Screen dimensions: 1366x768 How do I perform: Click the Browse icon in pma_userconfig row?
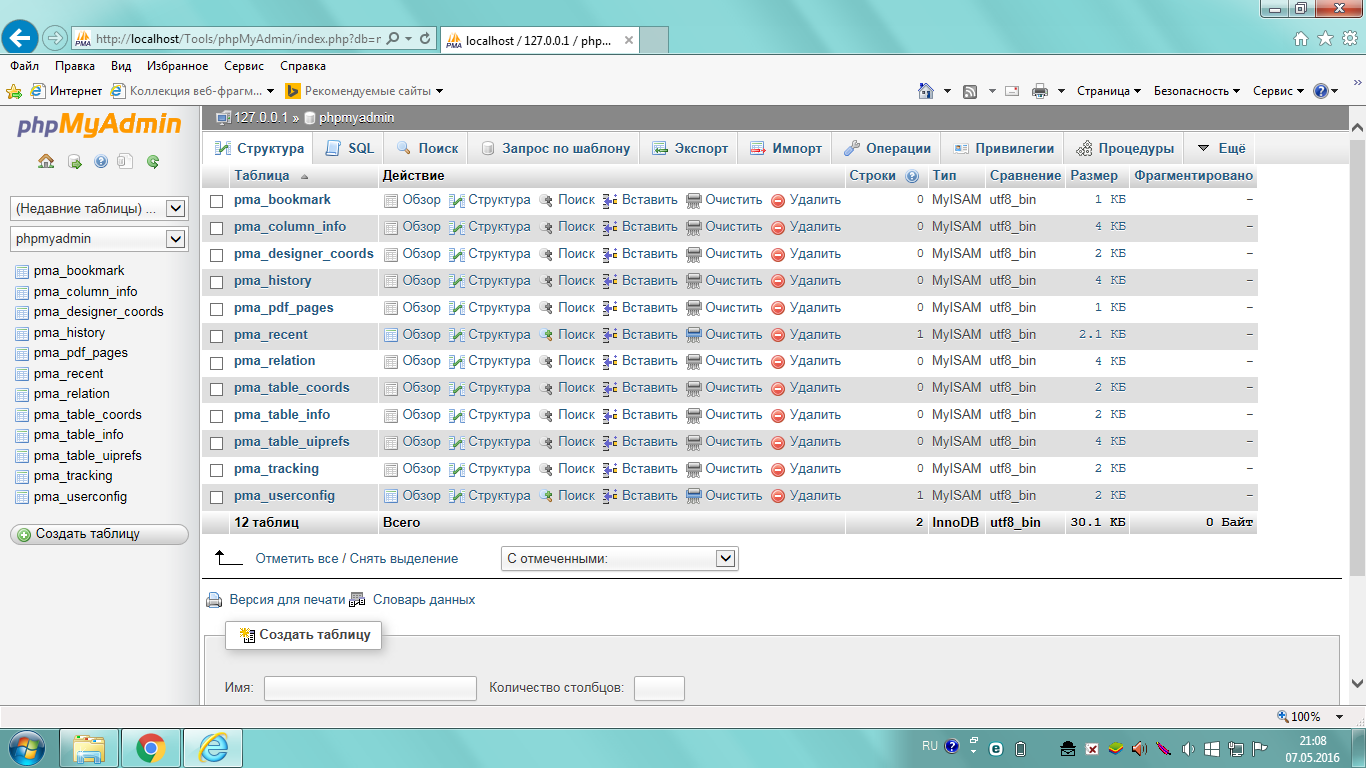tap(391, 496)
